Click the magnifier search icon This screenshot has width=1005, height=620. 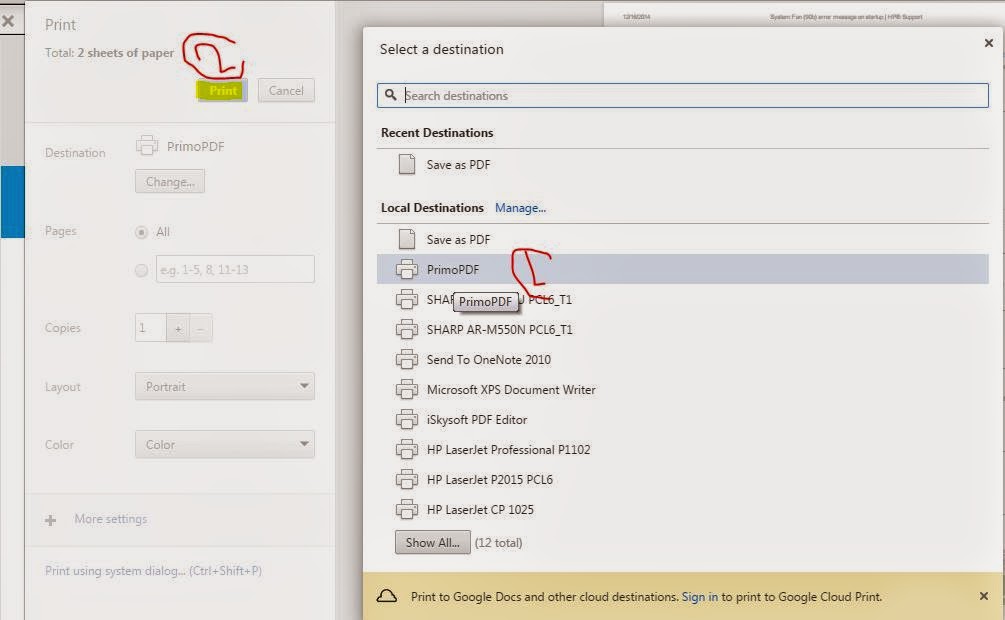click(x=390, y=95)
